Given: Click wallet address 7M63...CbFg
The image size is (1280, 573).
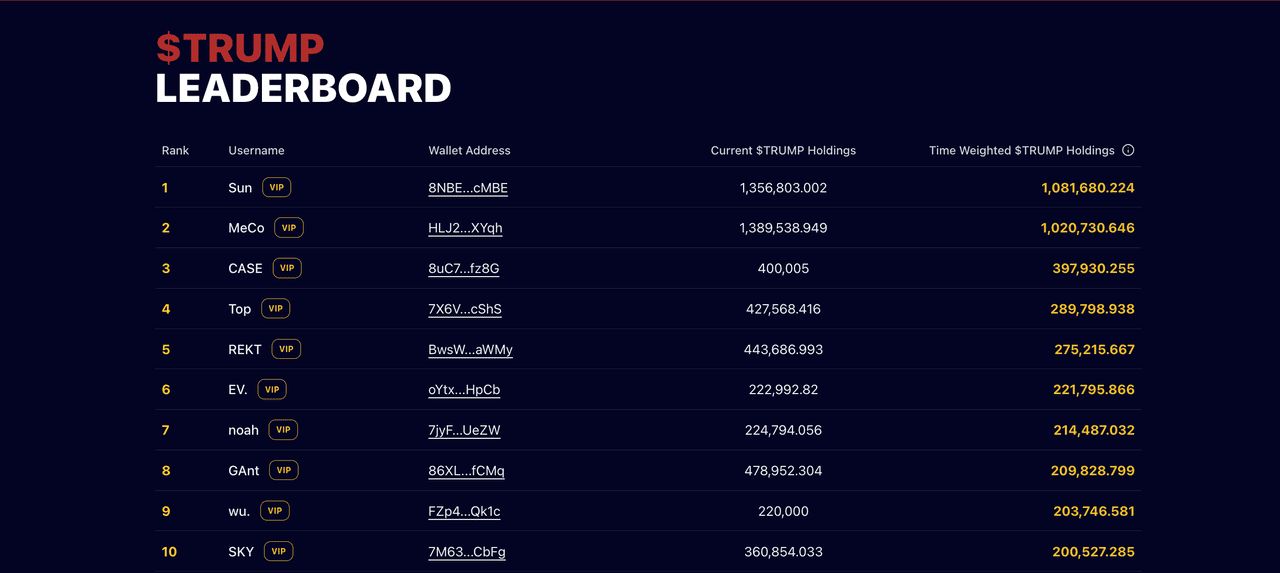Looking at the screenshot, I should point(467,552).
